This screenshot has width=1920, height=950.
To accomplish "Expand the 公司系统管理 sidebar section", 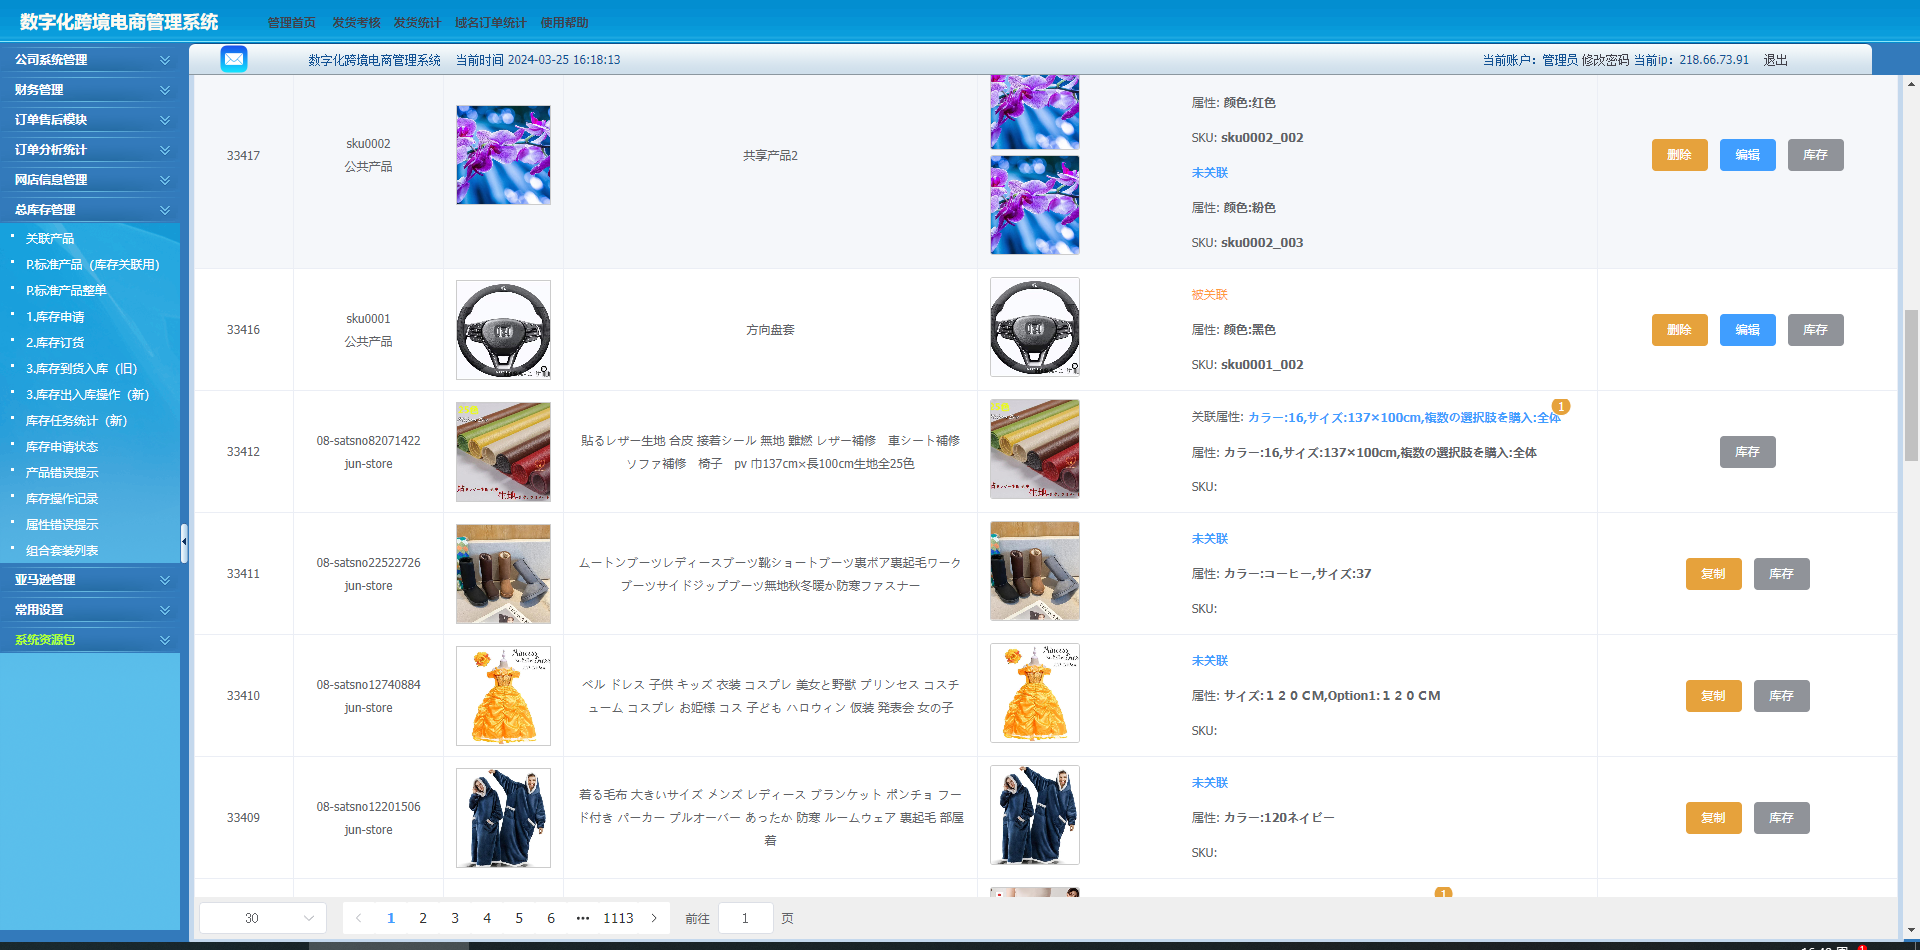I will pos(90,60).
